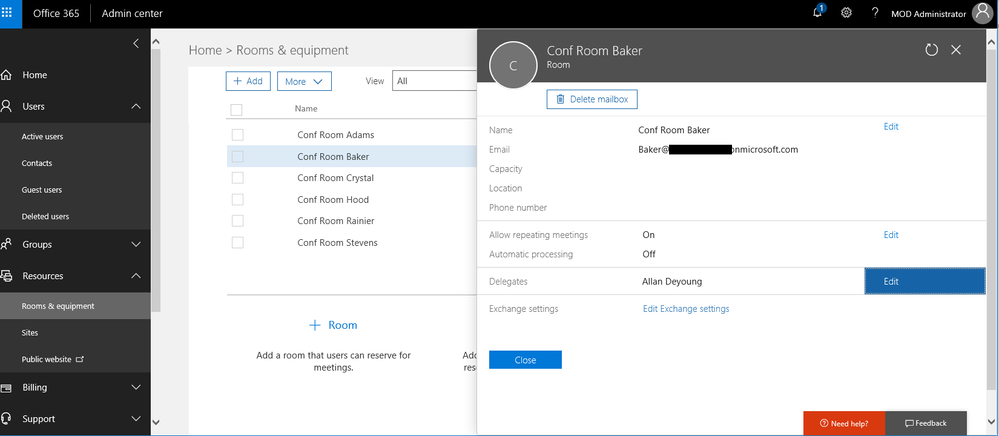Viewport: 999px width, 436px height.
Task: Tick the Conf Room Crystal checkbox
Action: pos(238,177)
